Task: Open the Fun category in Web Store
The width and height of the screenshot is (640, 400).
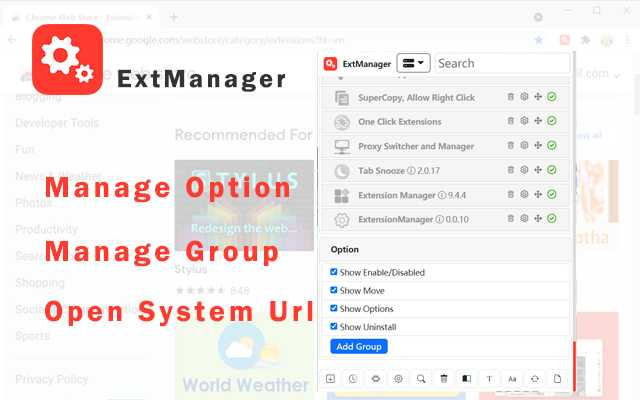Action: tap(25, 149)
